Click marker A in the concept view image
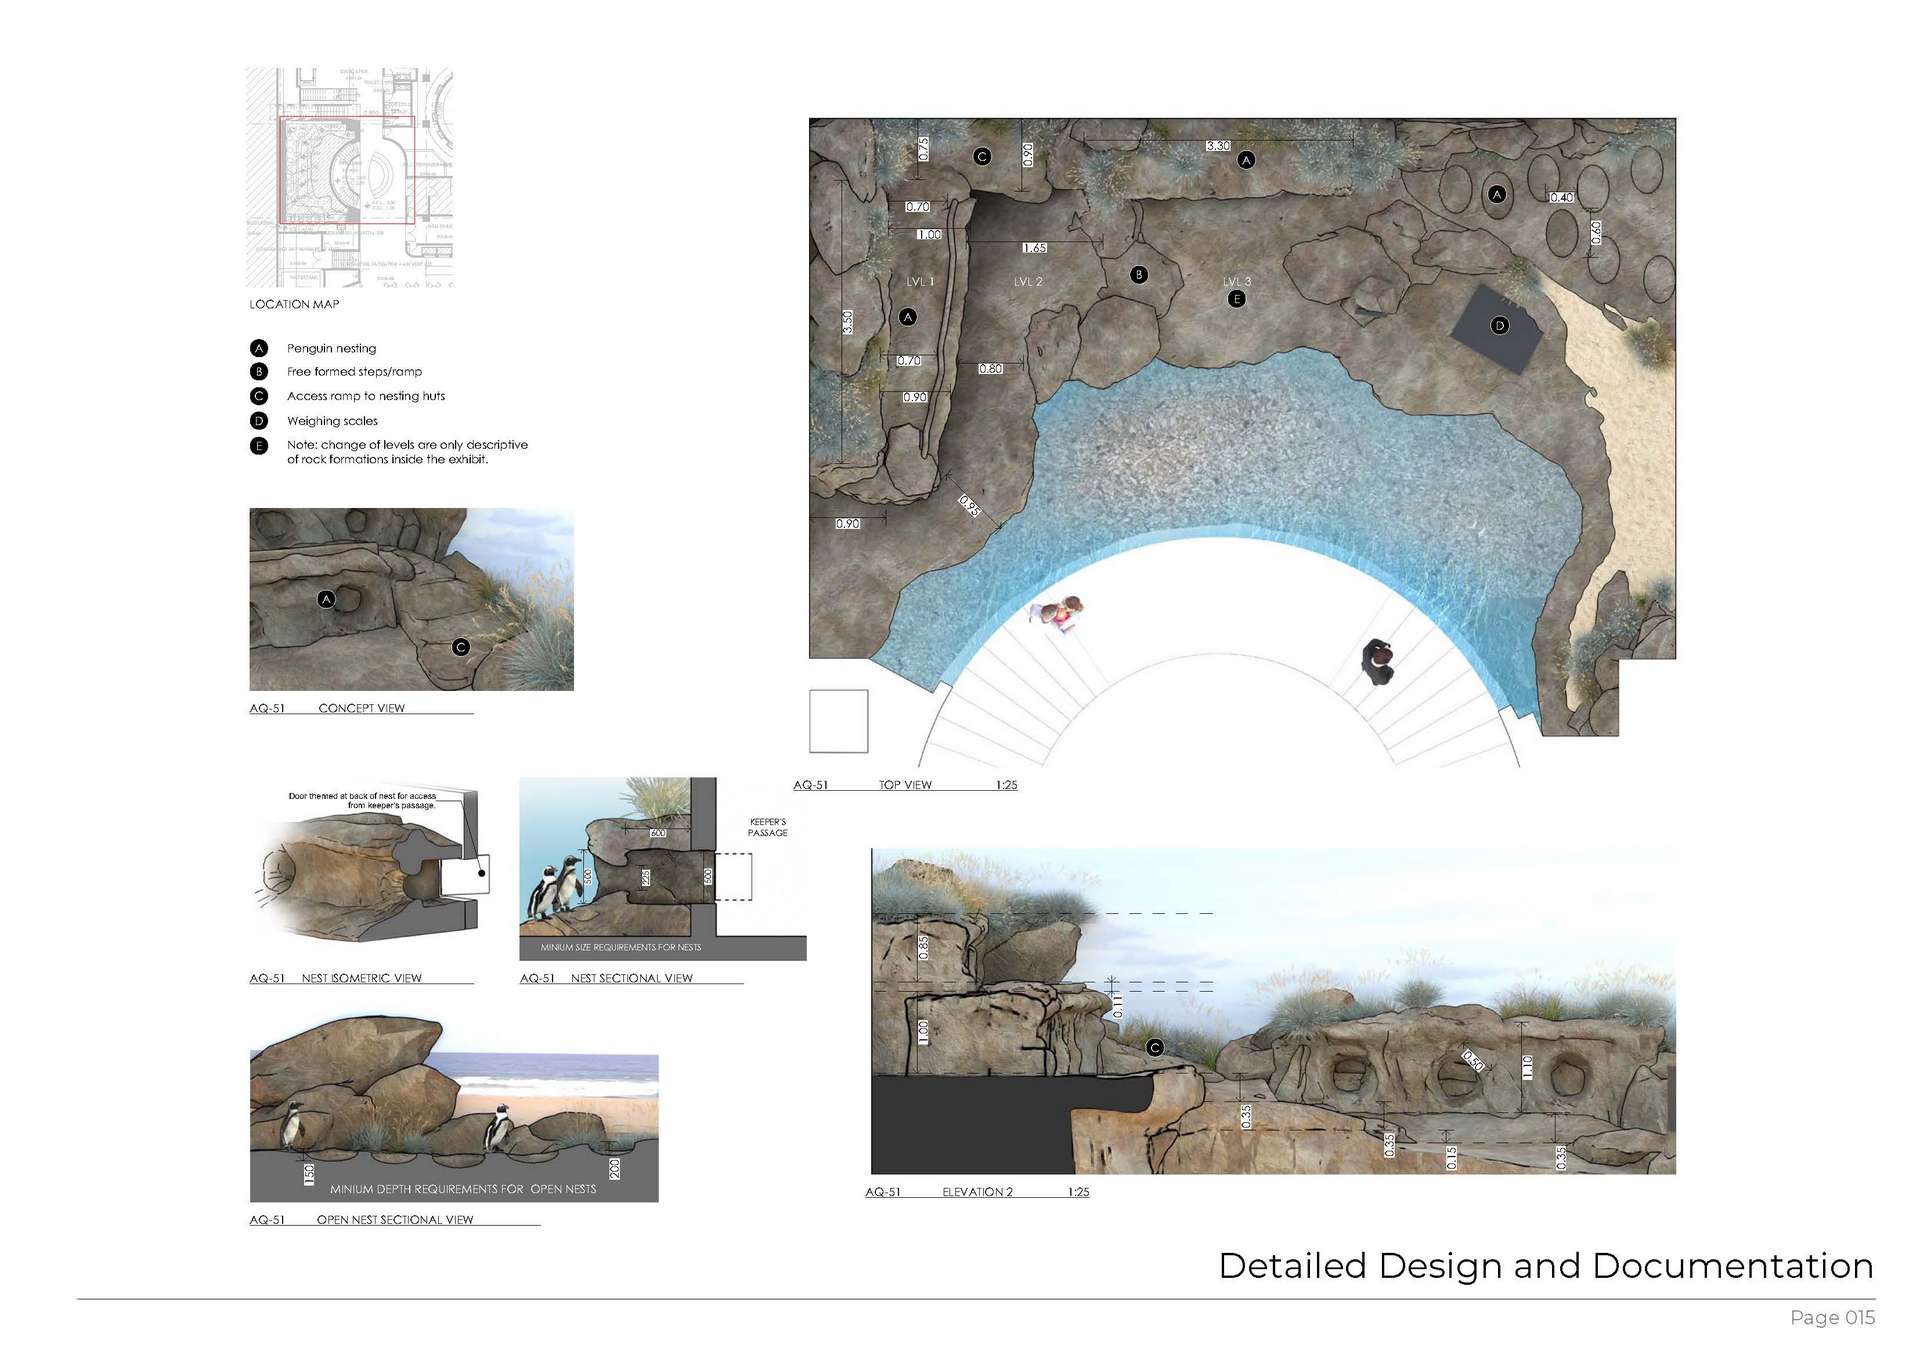Viewport: 1920px width, 1358px height. [x=326, y=599]
